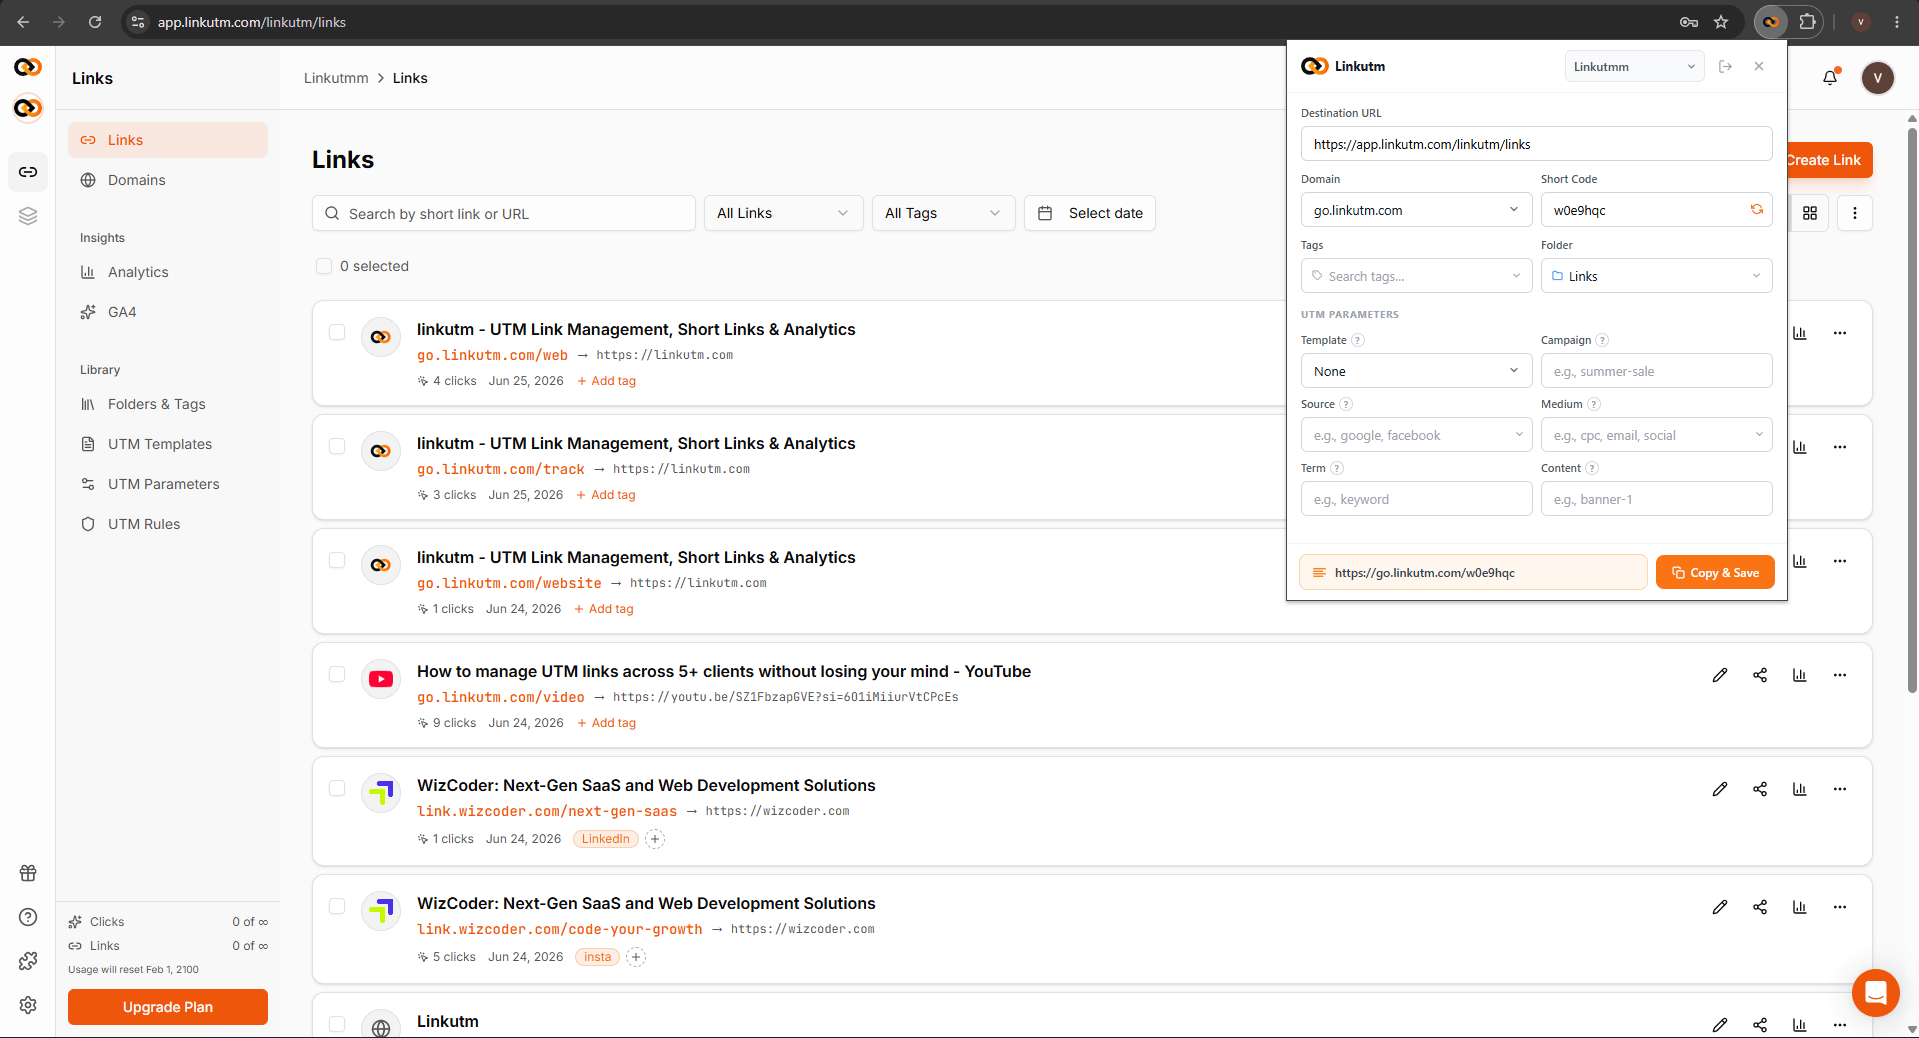Select Links in the sidebar
The height and width of the screenshot is (1038, 1919).
(168, 140)
